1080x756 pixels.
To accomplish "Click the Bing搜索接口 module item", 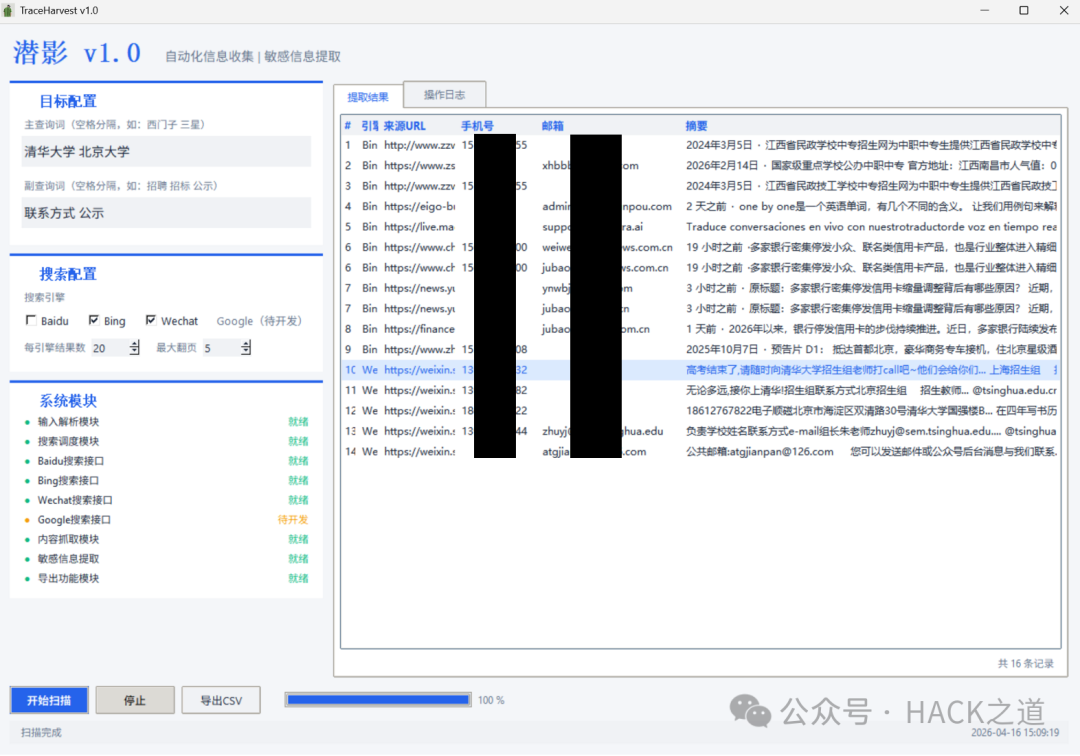I will (68, 481).
